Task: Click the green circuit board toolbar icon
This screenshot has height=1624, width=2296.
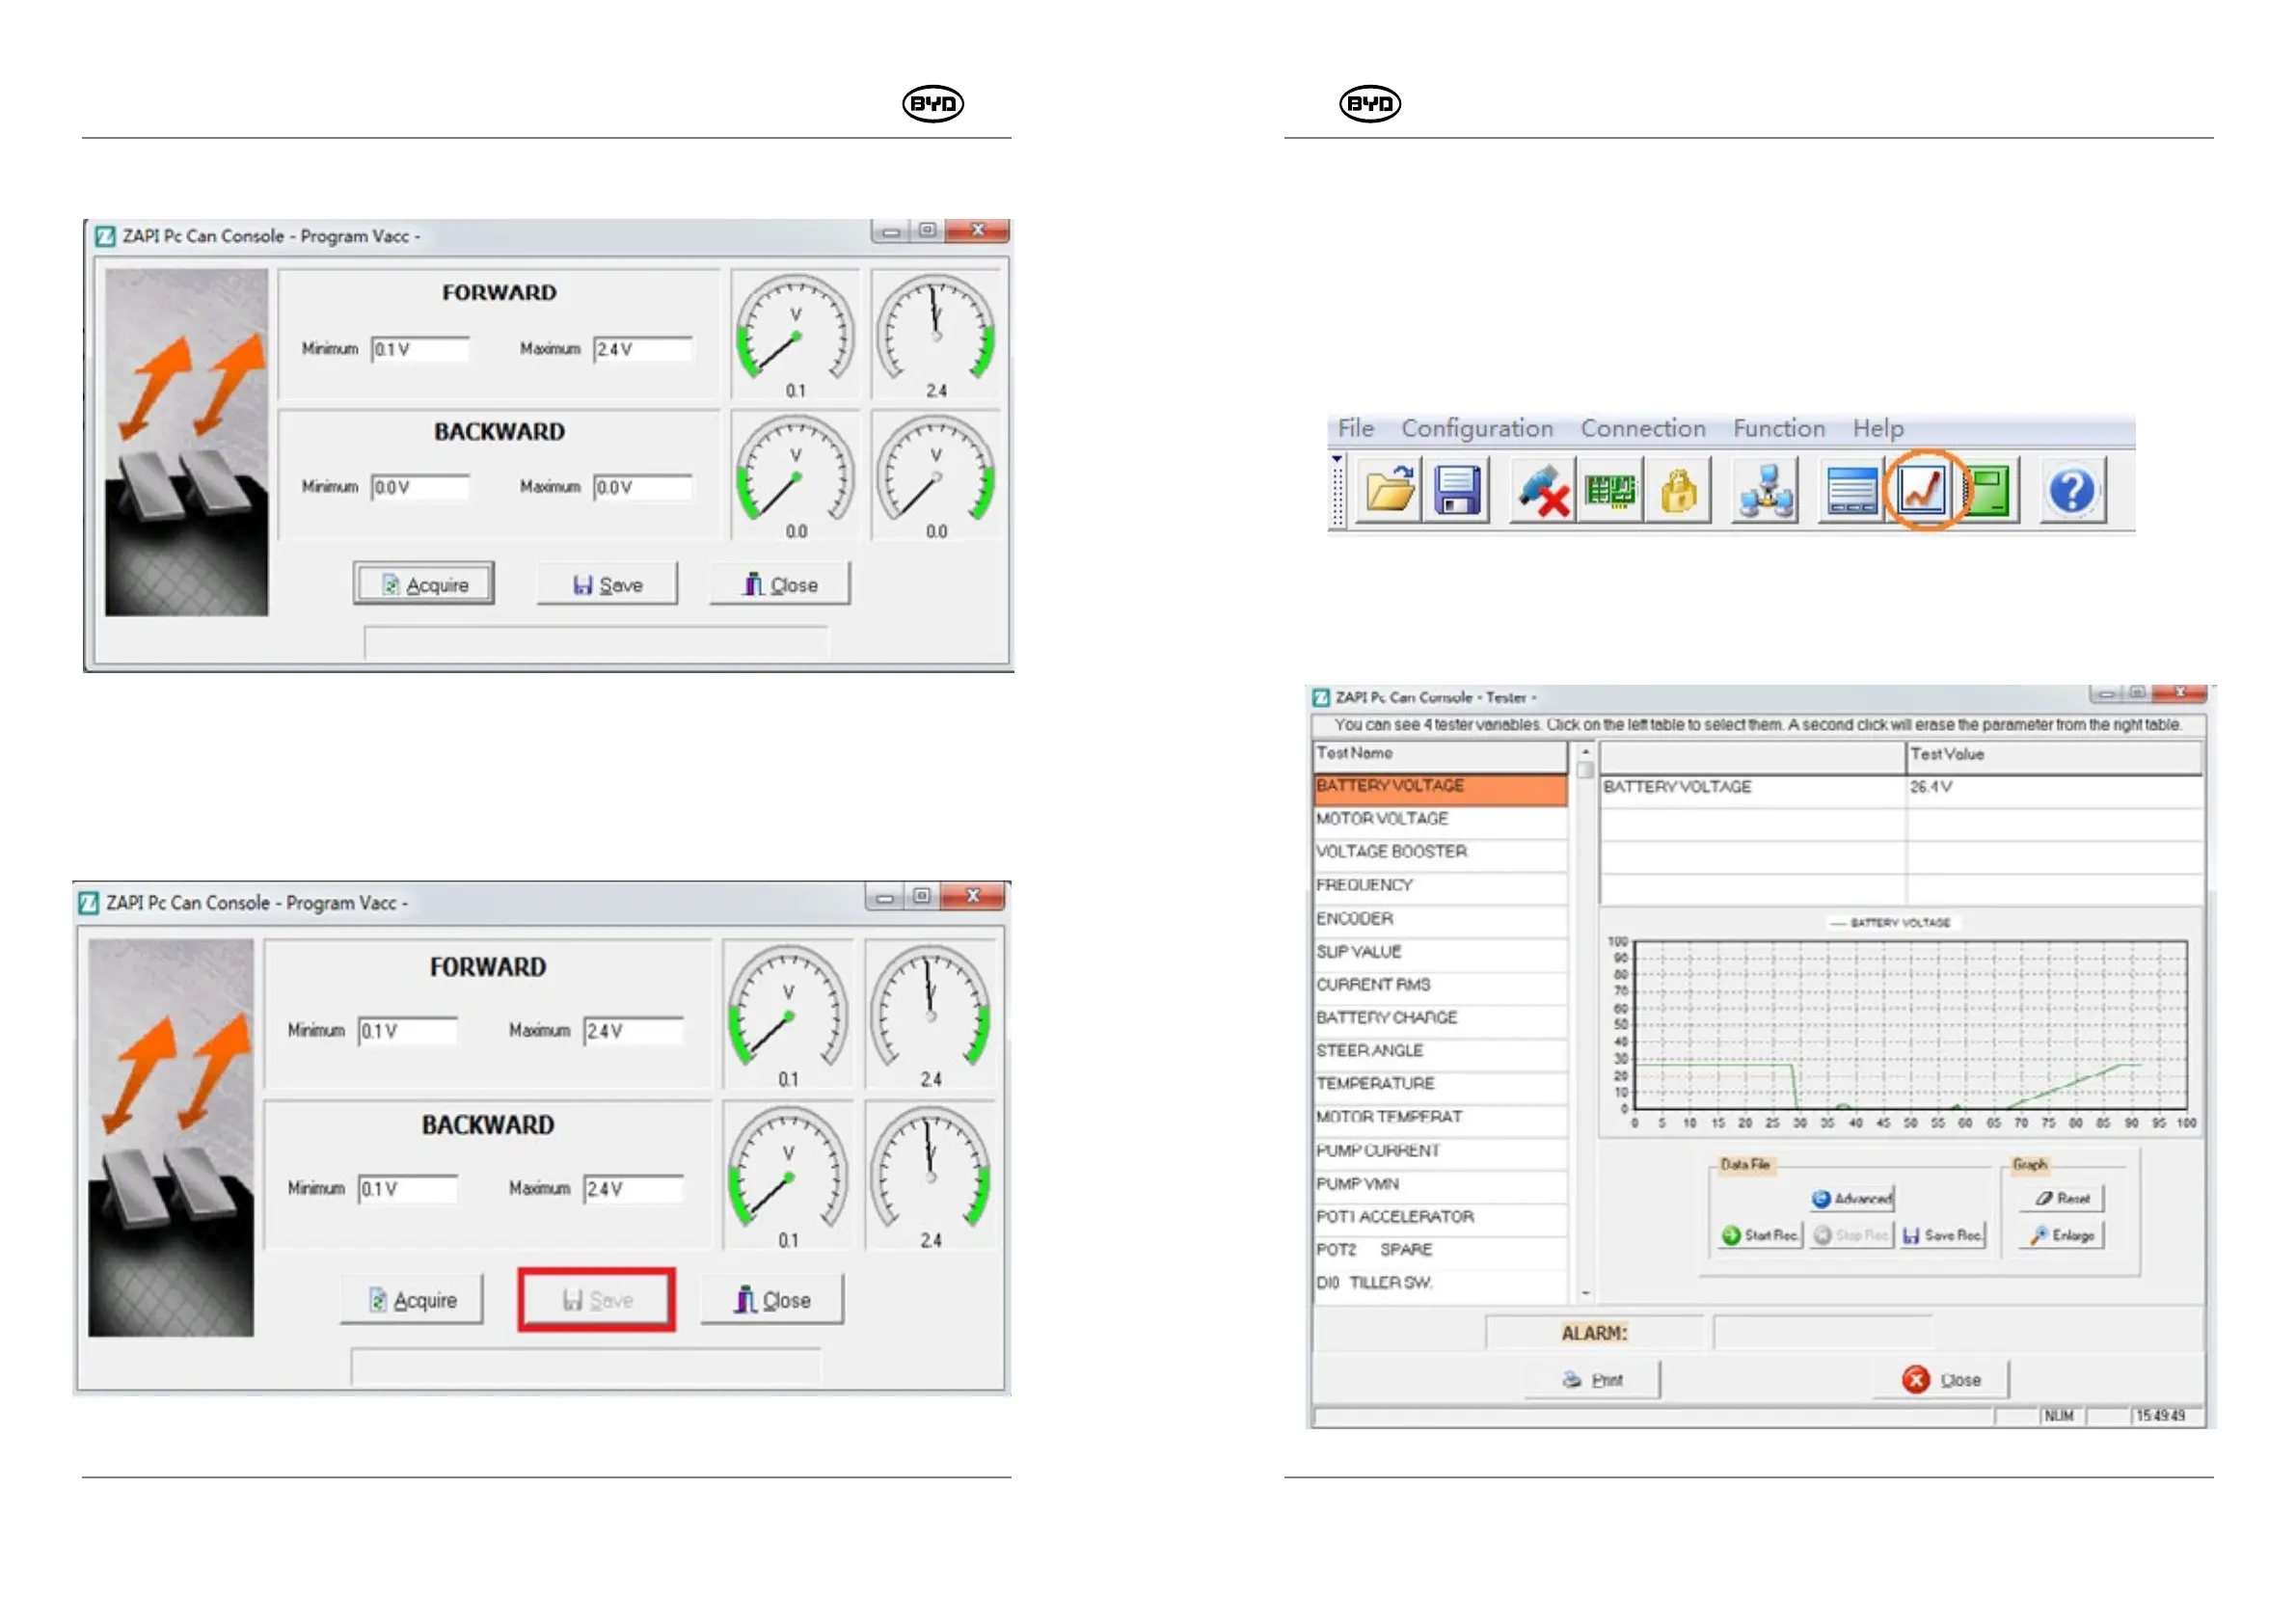Action: point(1610,490)
